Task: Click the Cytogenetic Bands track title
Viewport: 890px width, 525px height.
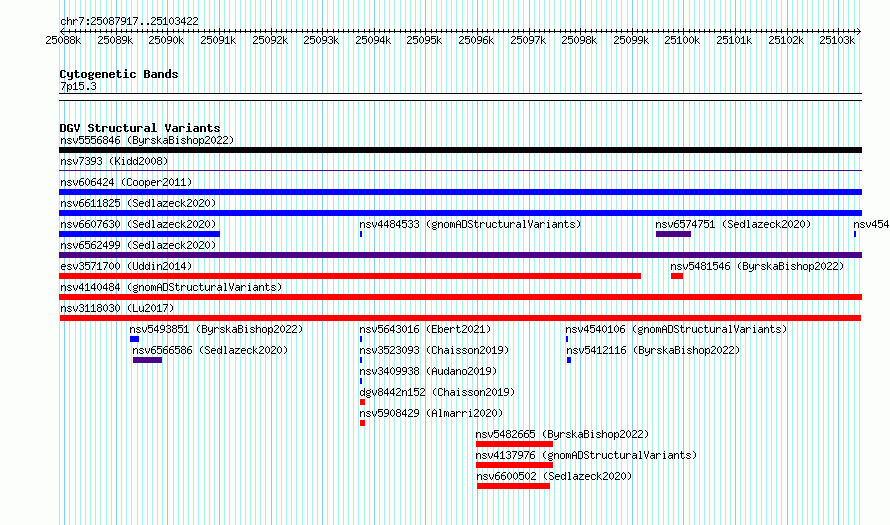Action: point(119,74)
